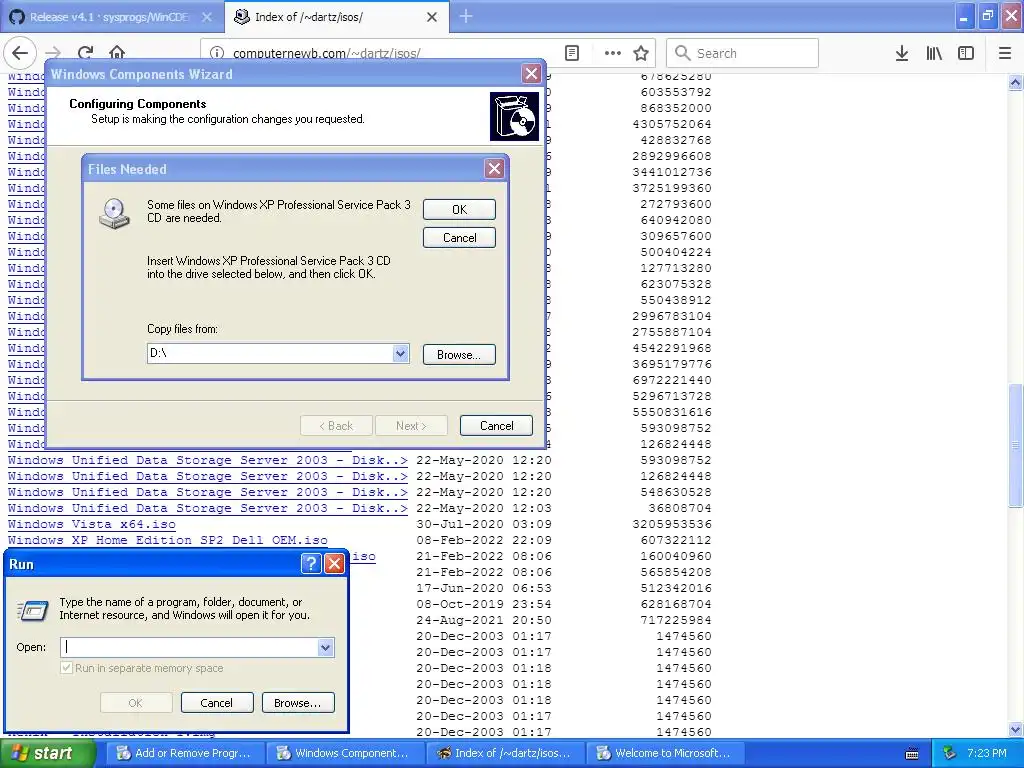Go back with Firefox back arrow
1024x768 pixels.
20,52
